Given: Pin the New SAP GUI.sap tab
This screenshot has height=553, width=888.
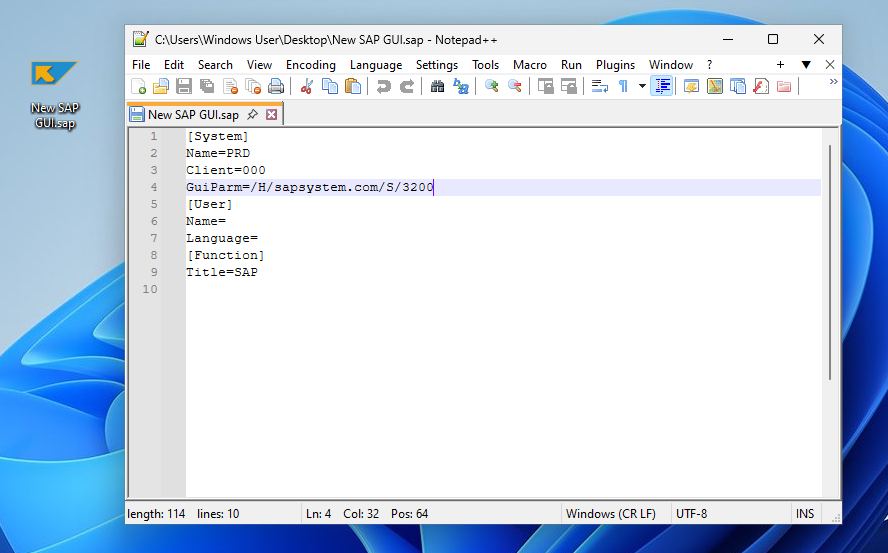Looking at the screenshot, I should coord(252,115).
